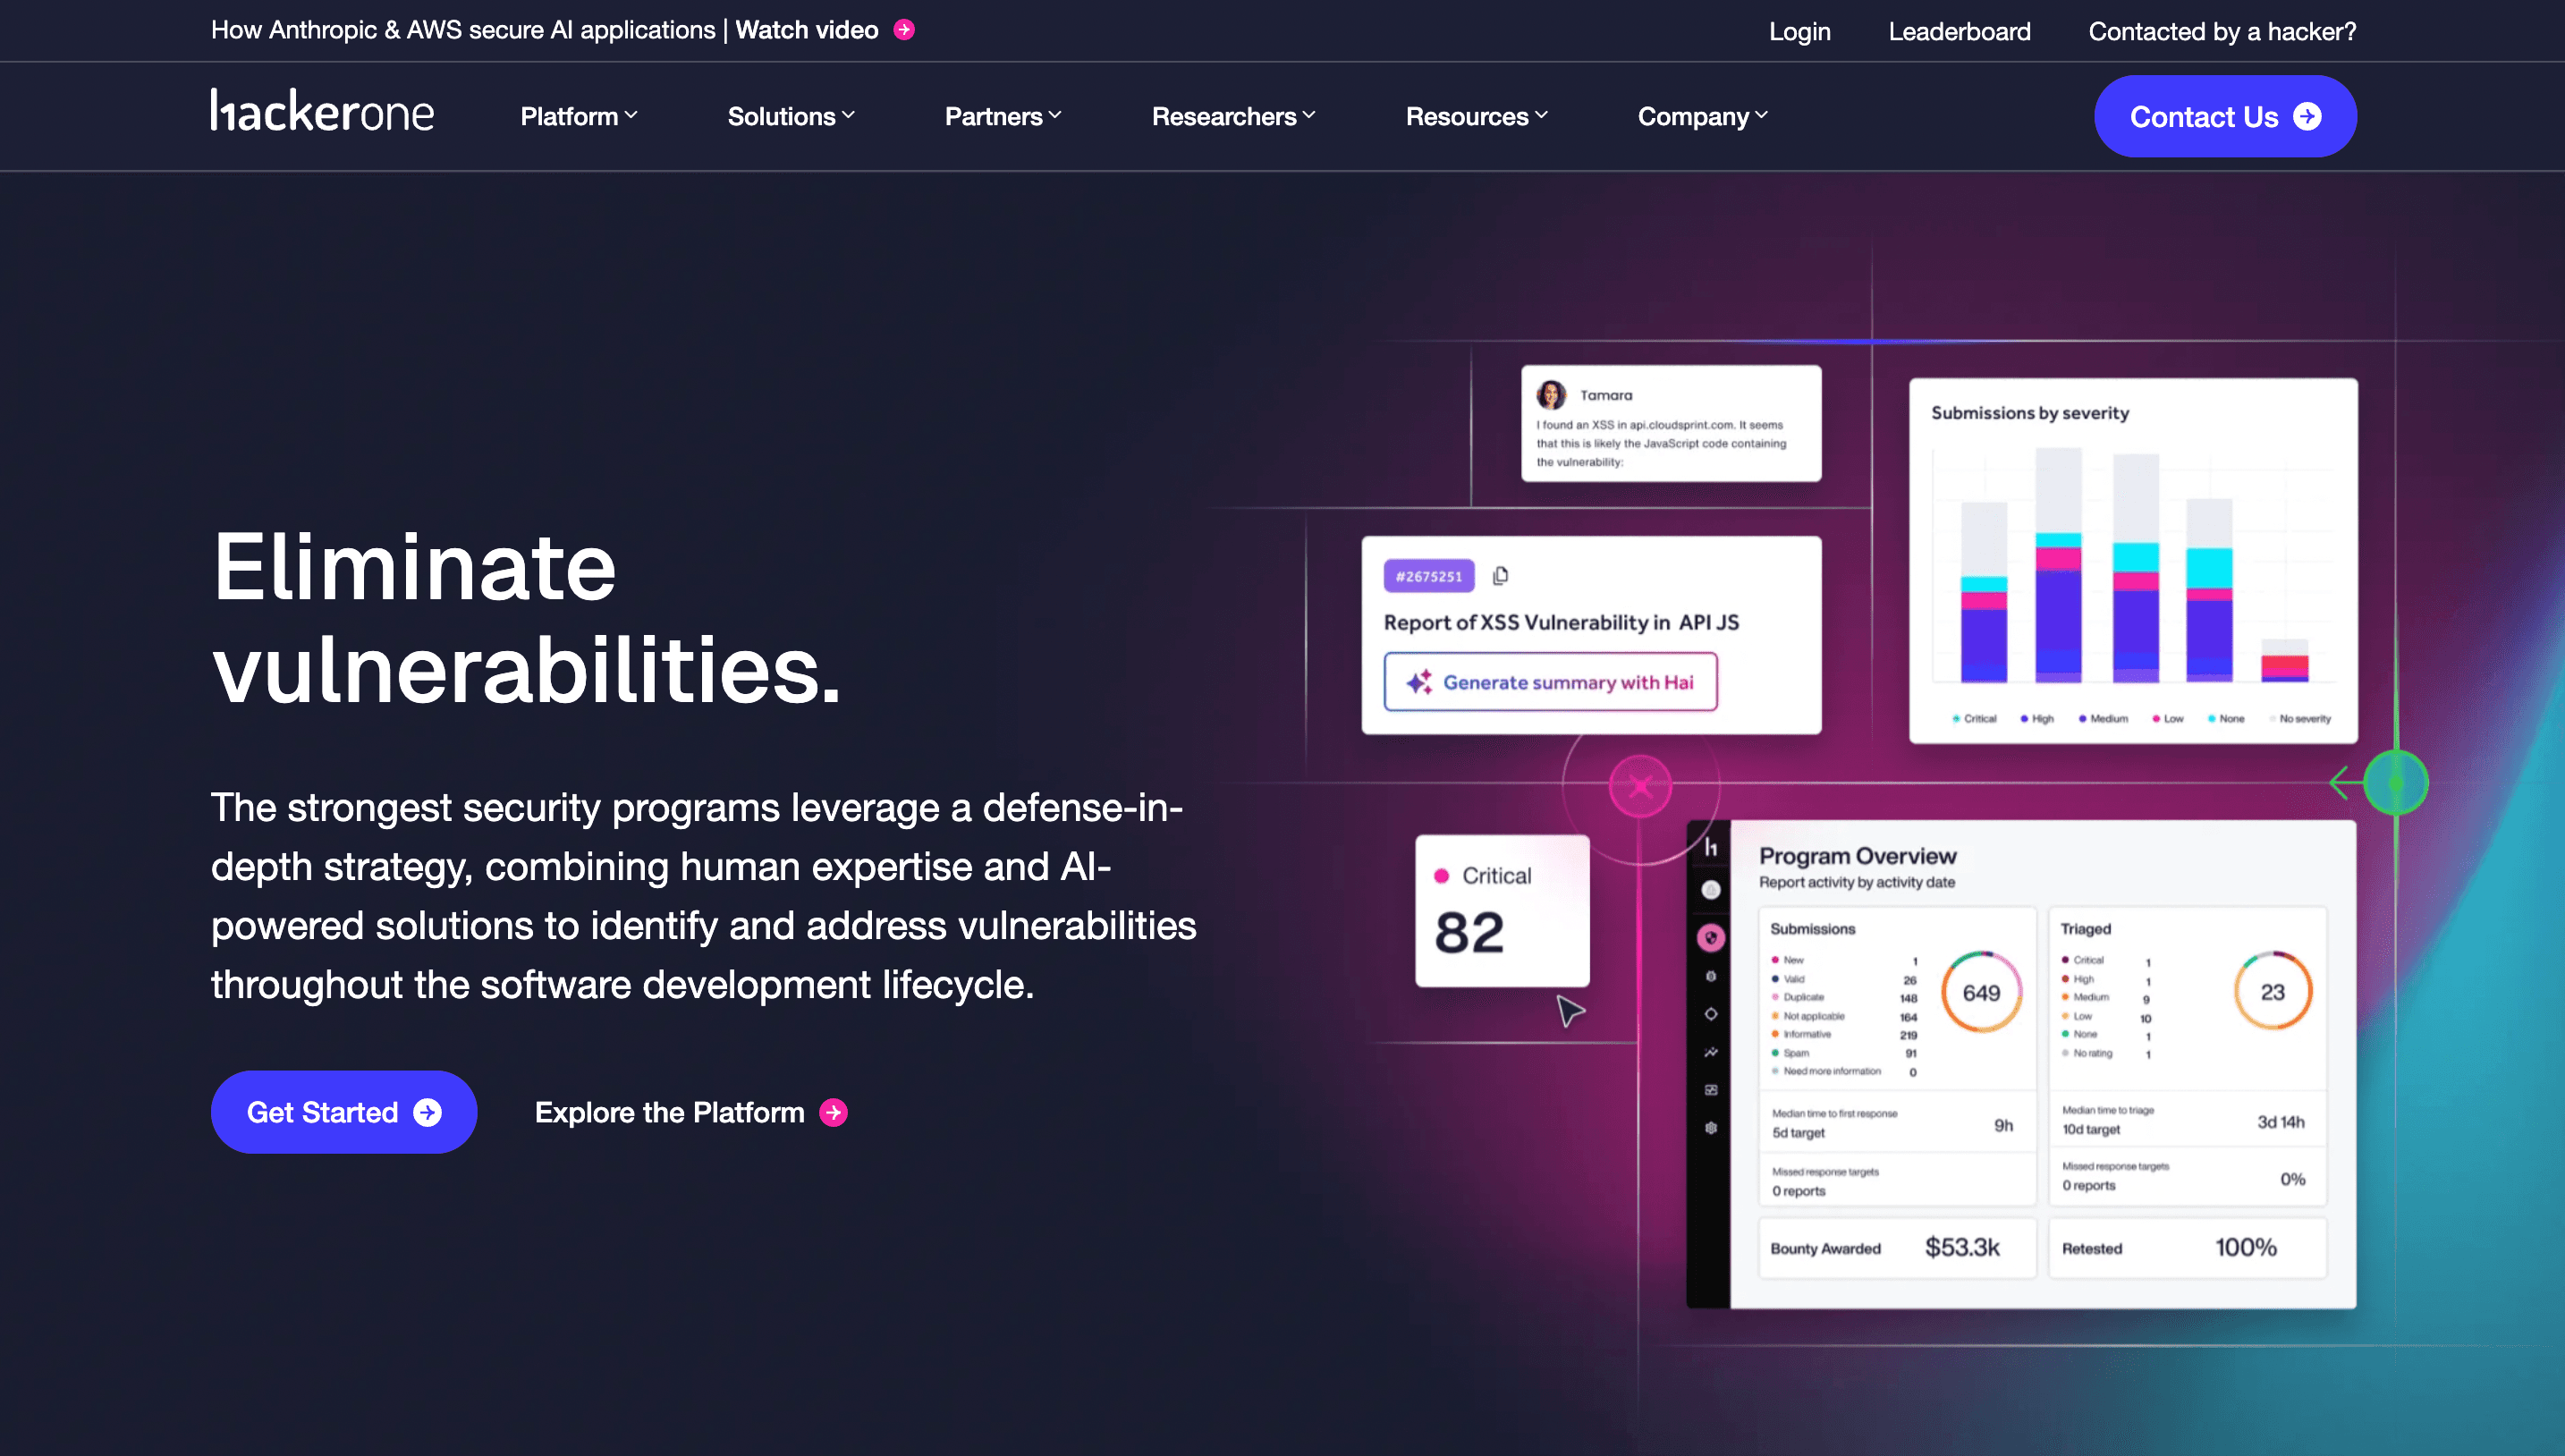Click Duplicate 148 submissions row

[1844, 998]
